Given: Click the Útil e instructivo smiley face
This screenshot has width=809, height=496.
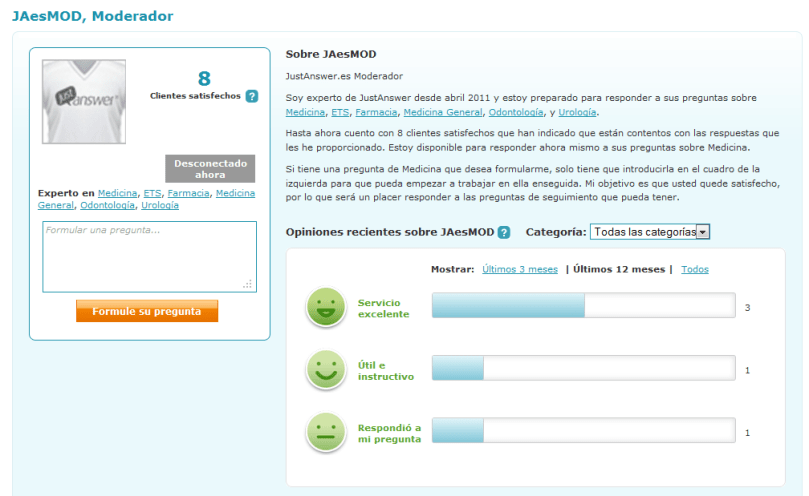Looking at the screenshot, I should (x=326, y=370).
